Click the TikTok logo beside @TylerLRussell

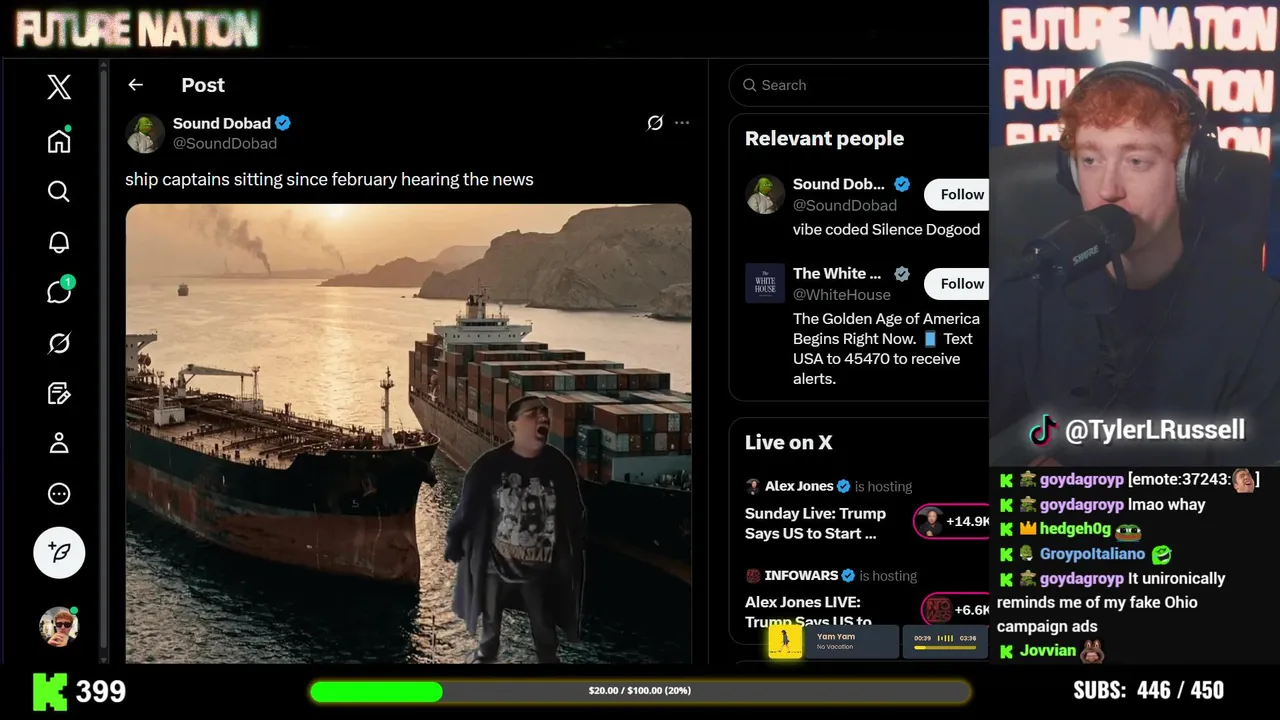click(1043, 431)
